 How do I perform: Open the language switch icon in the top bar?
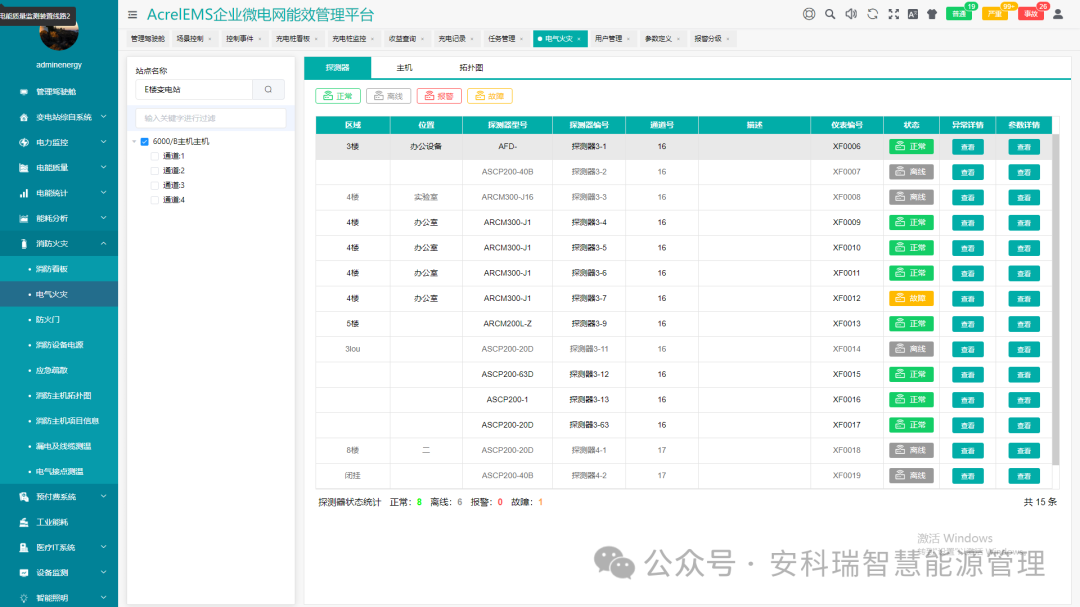(x=913, y=14)
